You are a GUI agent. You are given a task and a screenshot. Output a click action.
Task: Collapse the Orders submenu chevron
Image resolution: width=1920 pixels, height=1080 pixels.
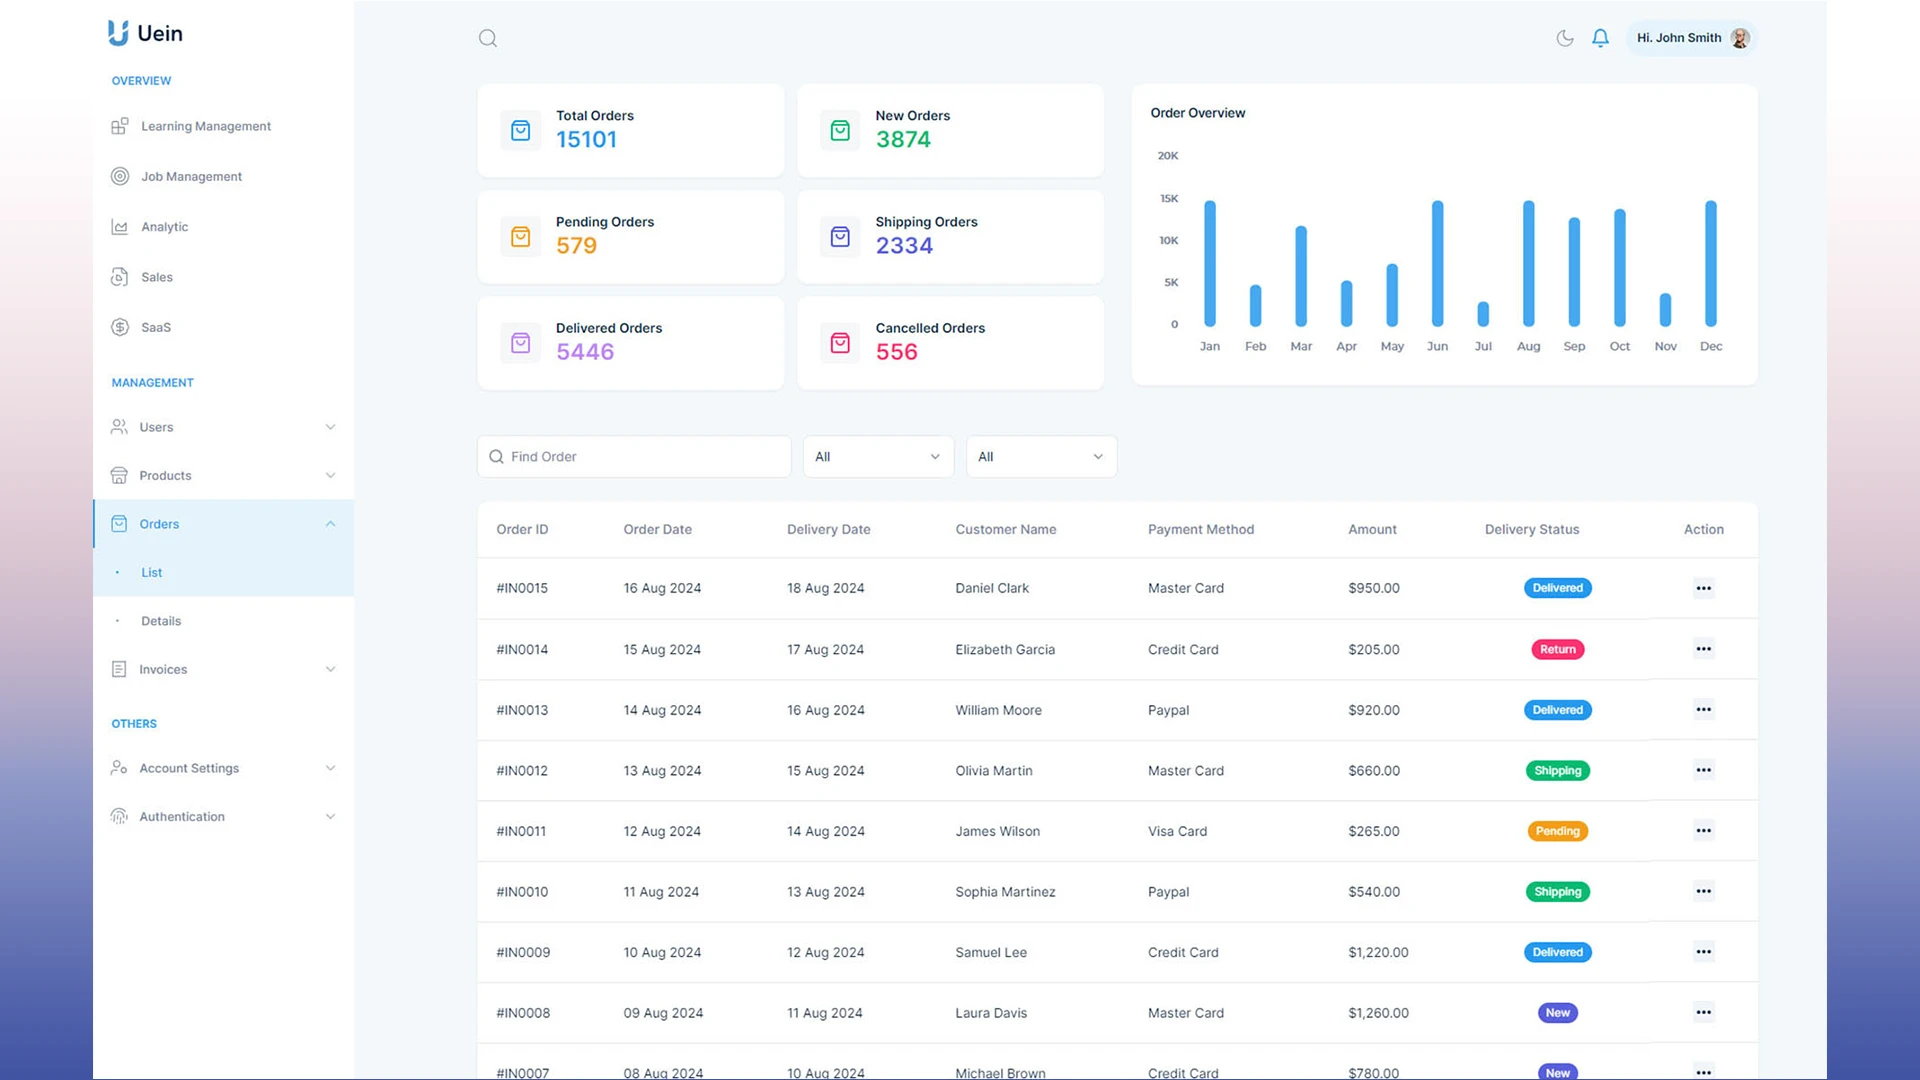click(330, 524)
